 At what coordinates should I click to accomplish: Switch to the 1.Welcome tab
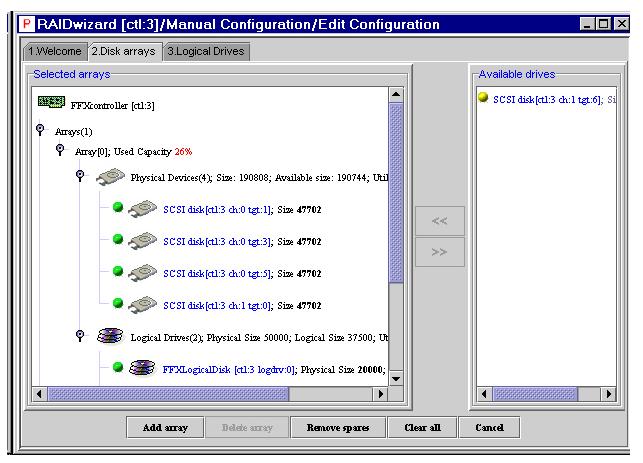pos(55,52)
